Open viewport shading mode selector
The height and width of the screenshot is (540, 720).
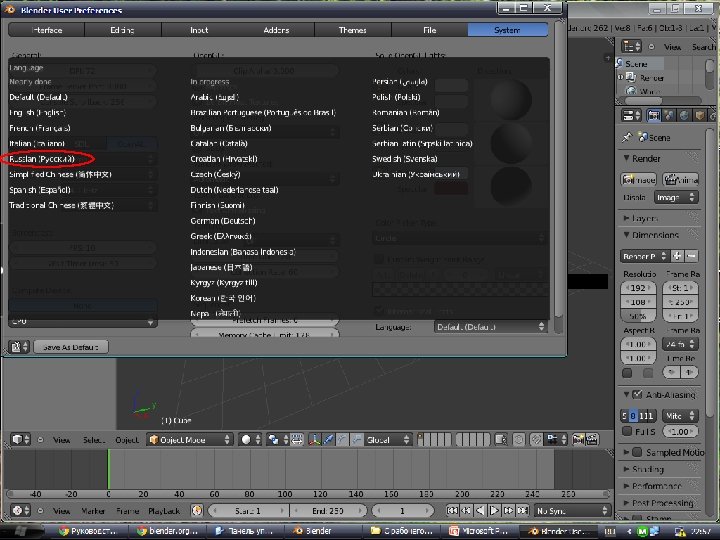point(251,440)
